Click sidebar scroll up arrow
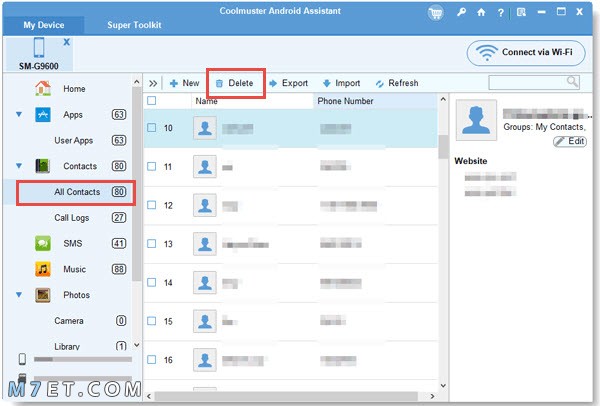Viewport: 600px width, 406px height. tap(137, 82)
